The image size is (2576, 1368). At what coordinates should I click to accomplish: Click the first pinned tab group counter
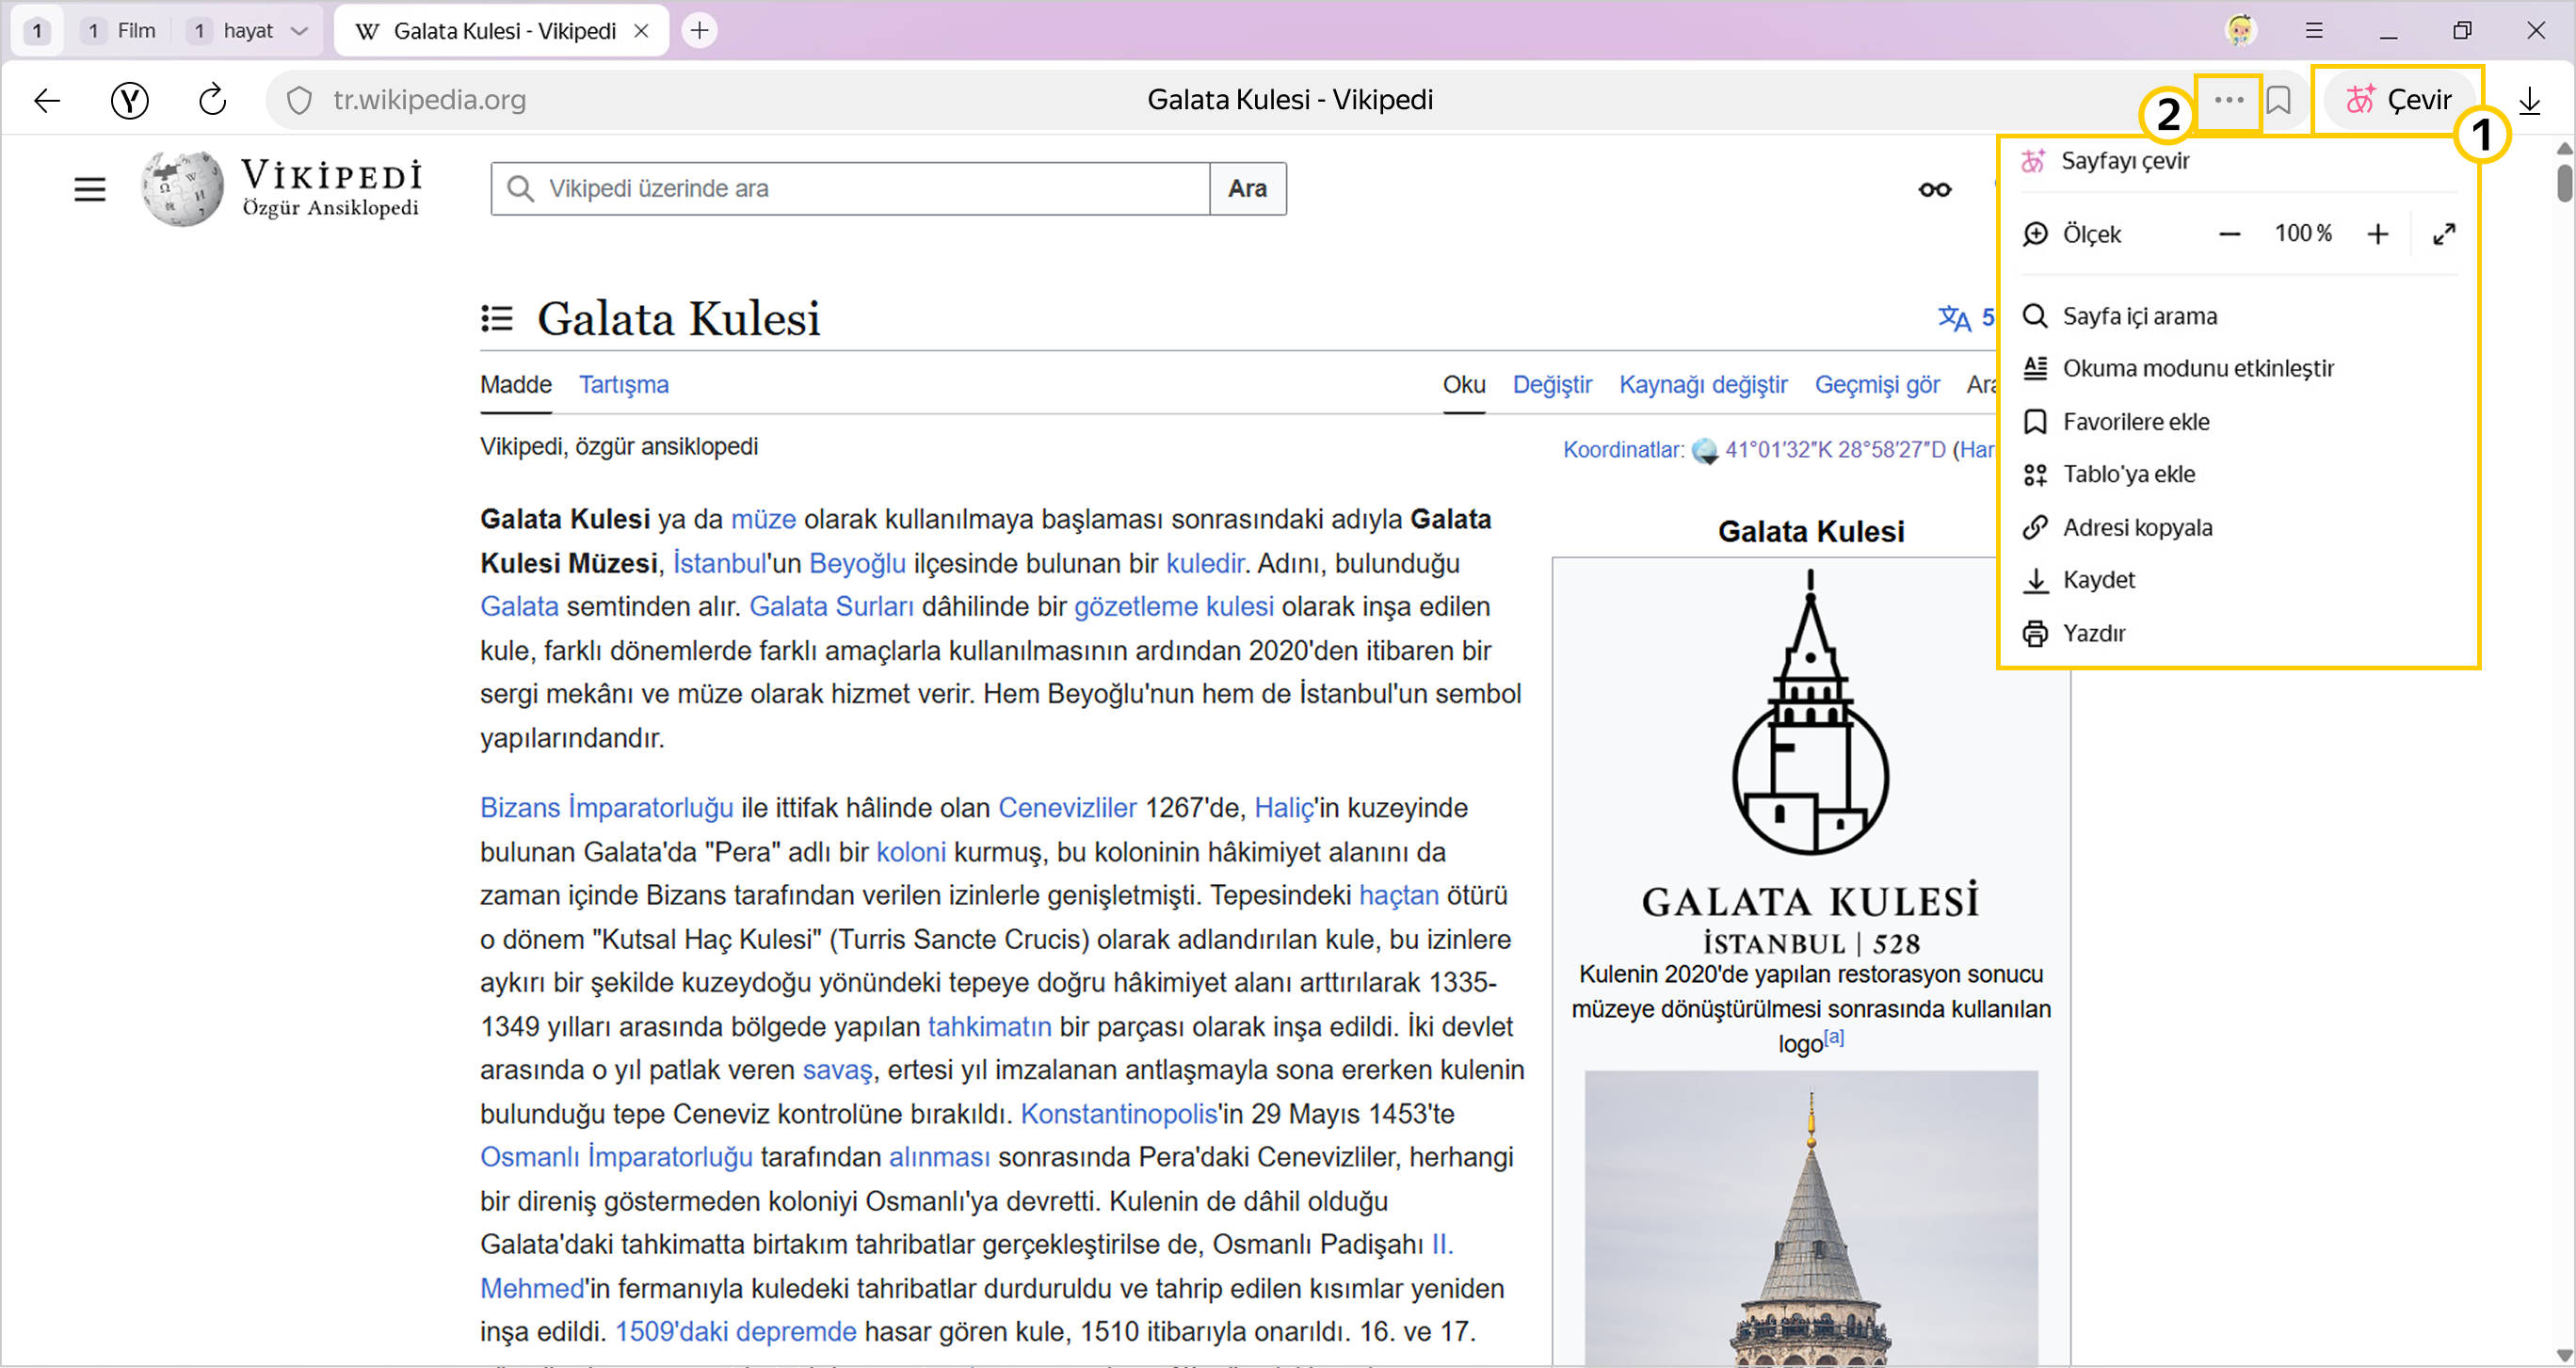point(37,31)
